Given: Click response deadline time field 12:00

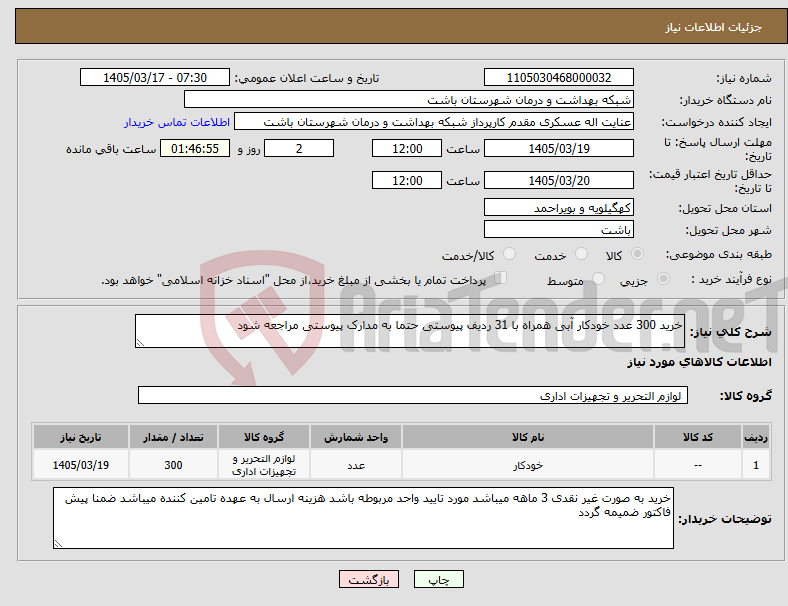Looking at the screenshot, I should click(x=407, y=148).
